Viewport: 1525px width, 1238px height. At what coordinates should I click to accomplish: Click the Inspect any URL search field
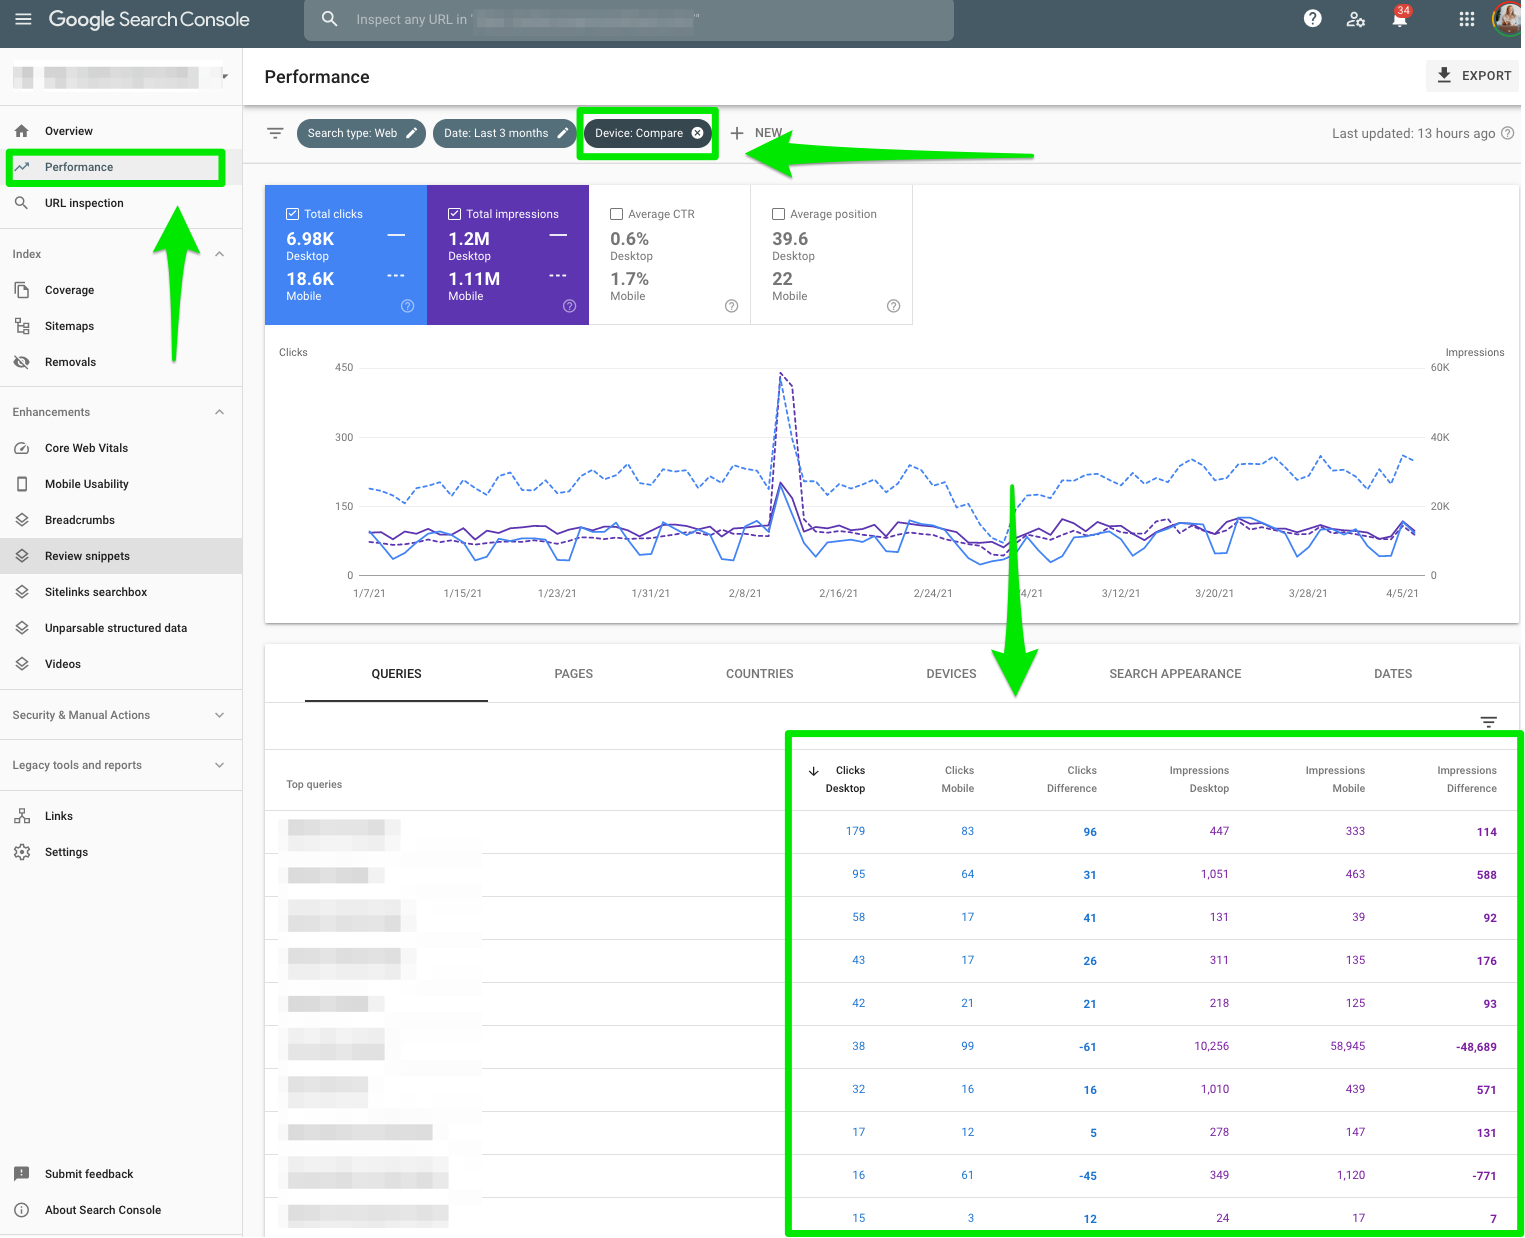pyautogui.click(x=629, y=20)
